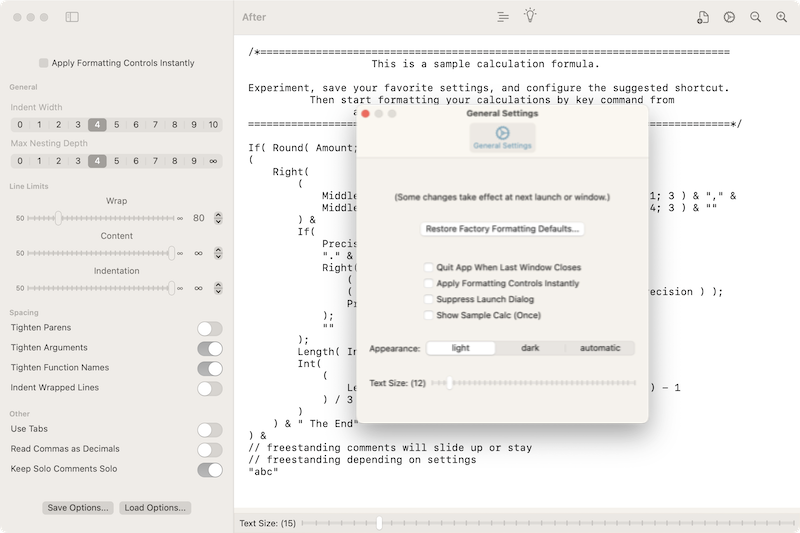This screenshot has height=533, width=800.
Task: Check Quit App When Last Window Closes
Action: coord(429,267)
